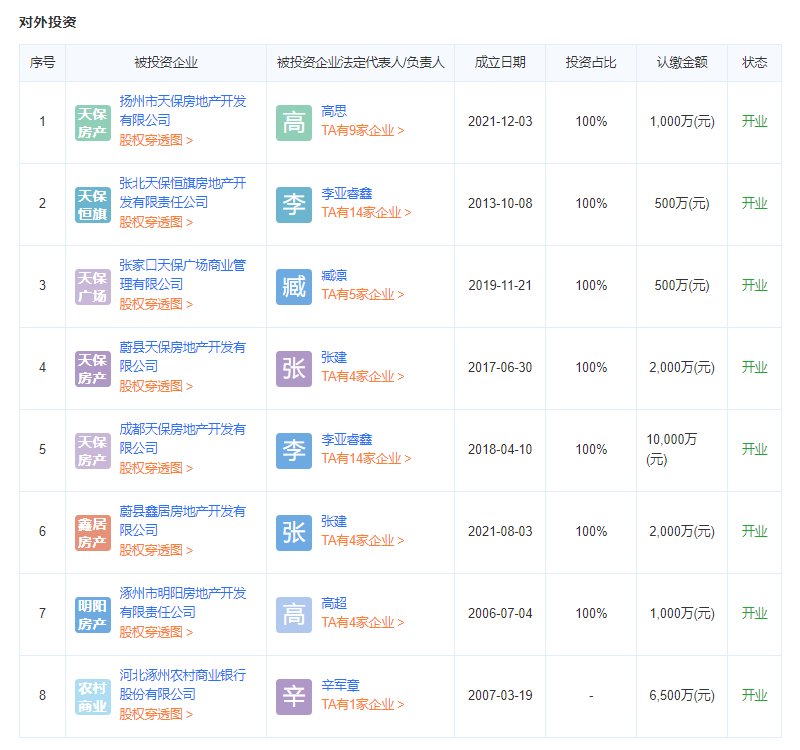
Task: Click 臧 avatar icon
Action: coord(293,287)
